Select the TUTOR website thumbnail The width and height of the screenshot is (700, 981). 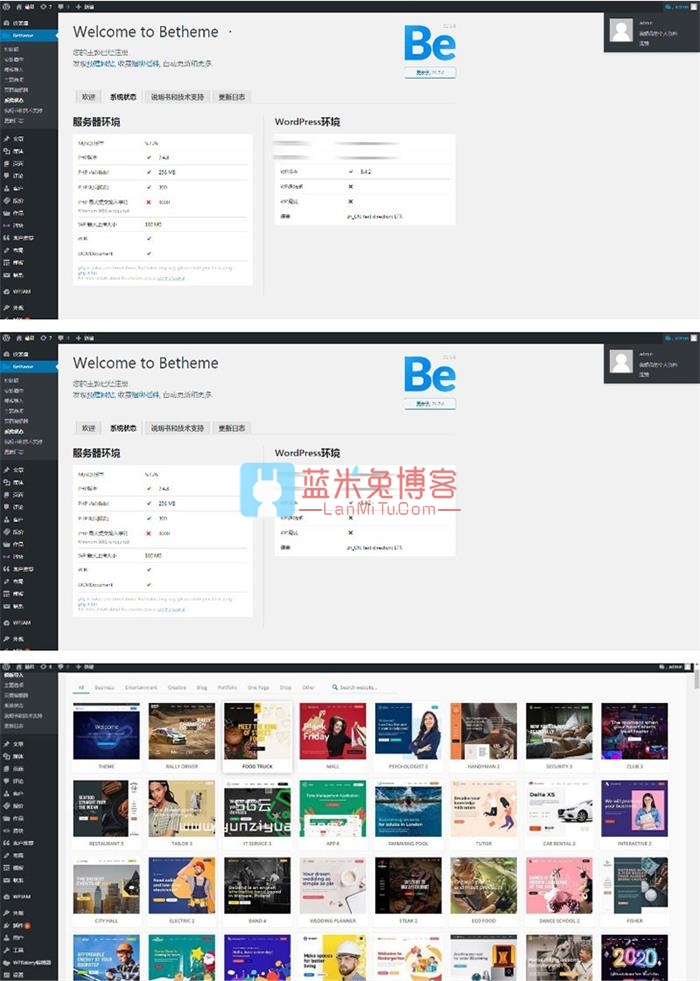(x=484, y=808)
